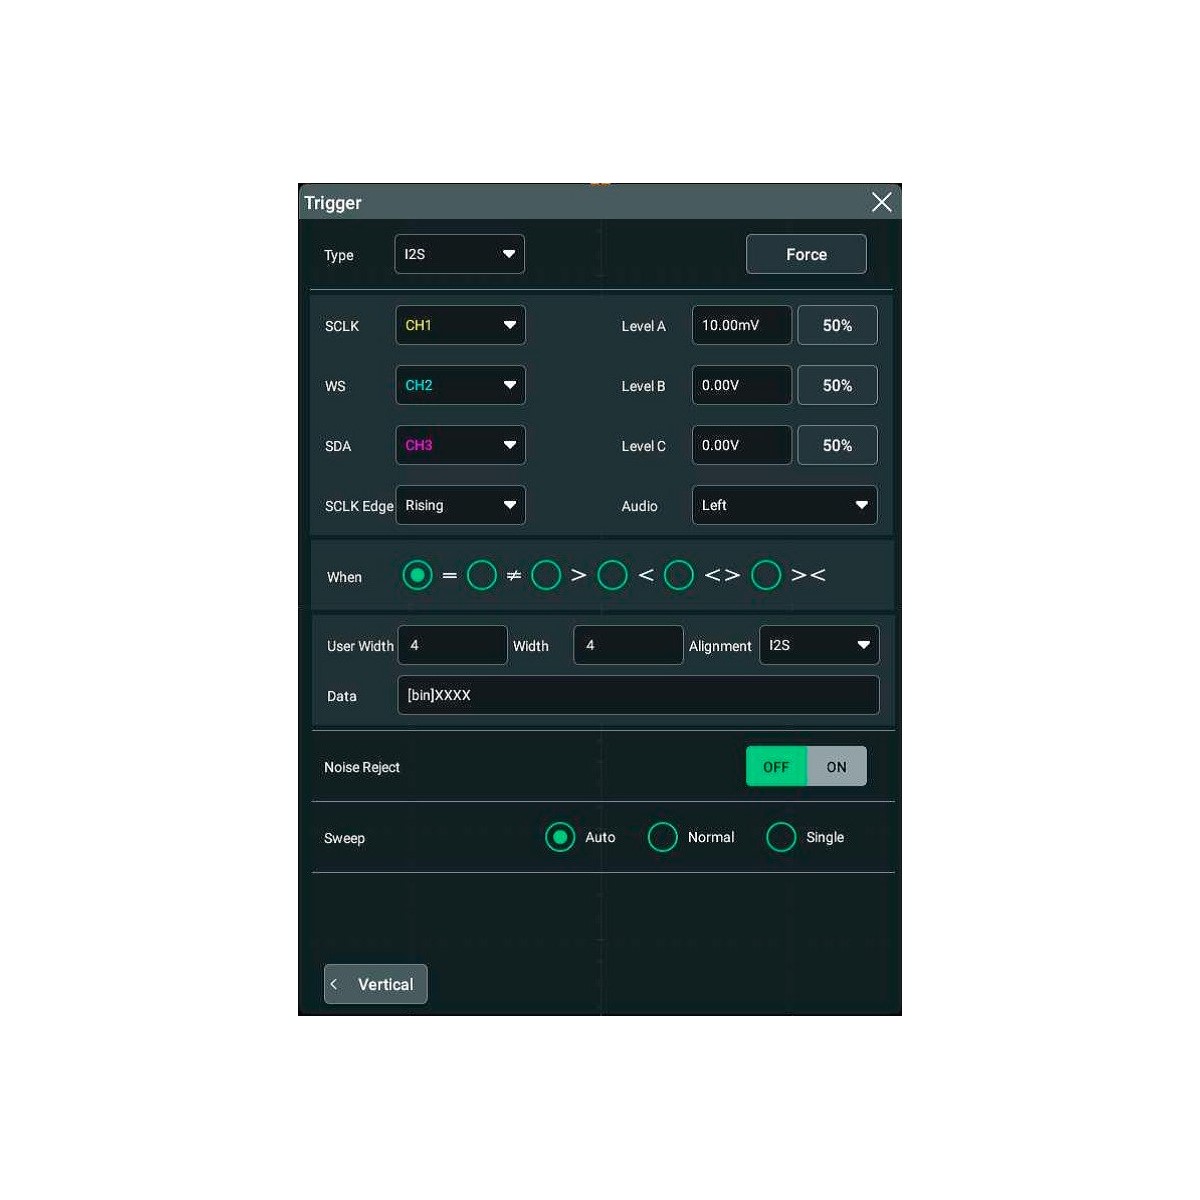The image size is (1200, 1200).
Task: Set Level A to 50%
Action: pyautogui.click(x=837, y=325)
